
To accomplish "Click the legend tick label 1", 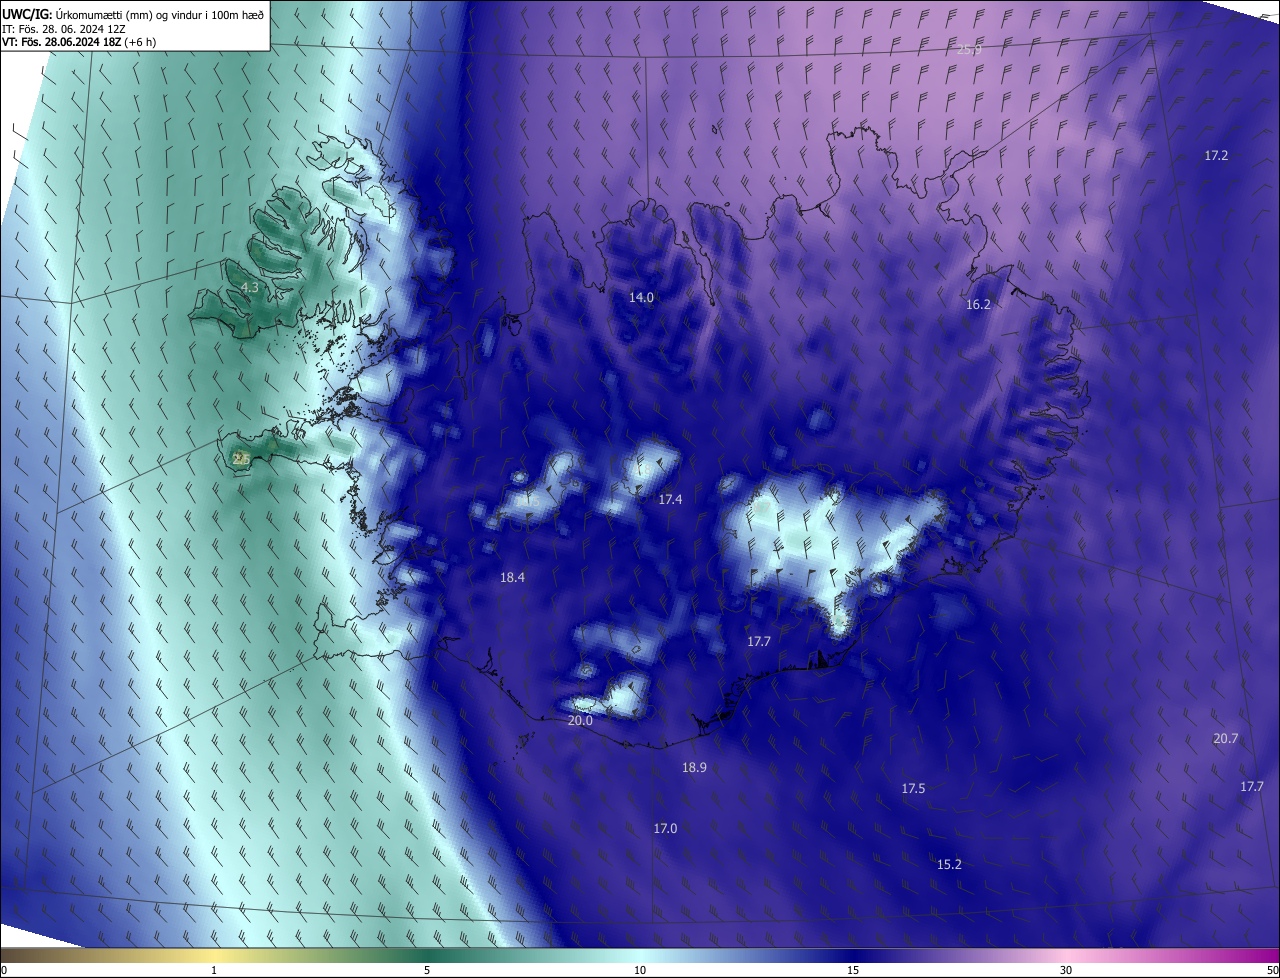I will 214,971.
